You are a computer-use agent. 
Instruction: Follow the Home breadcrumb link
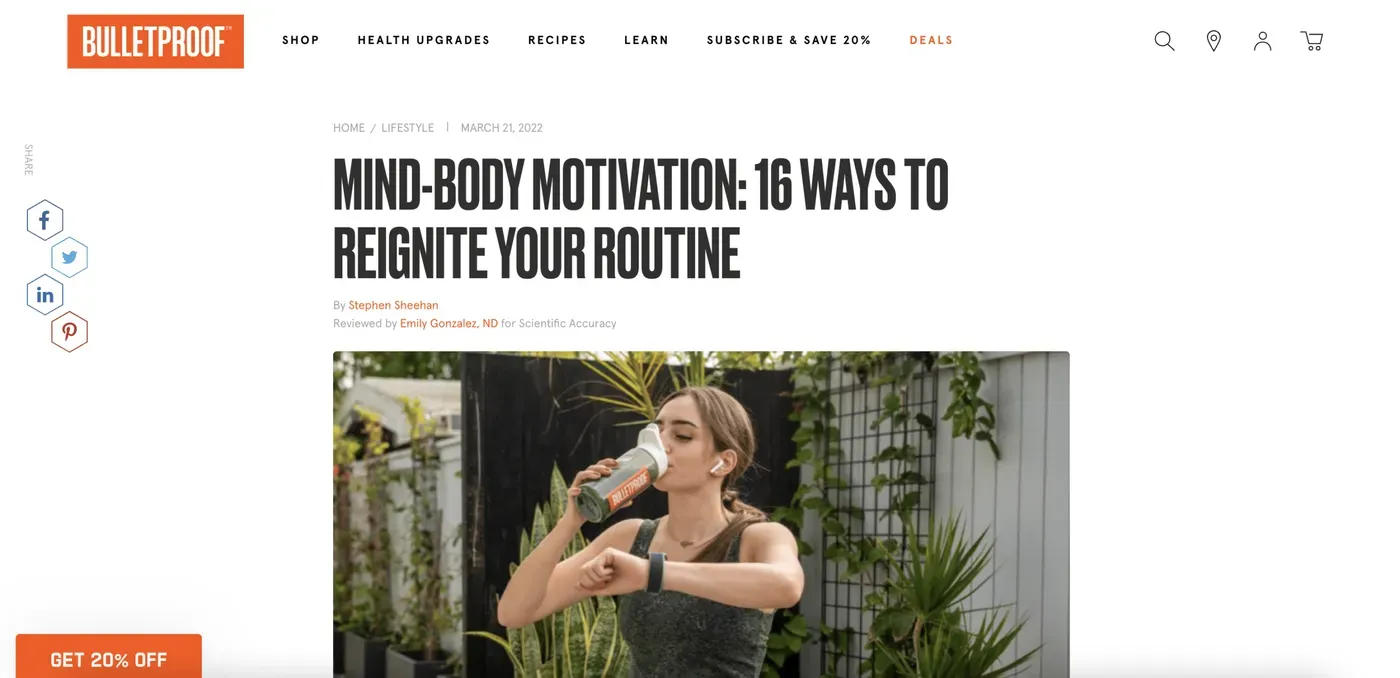click(x=349, y=128)
